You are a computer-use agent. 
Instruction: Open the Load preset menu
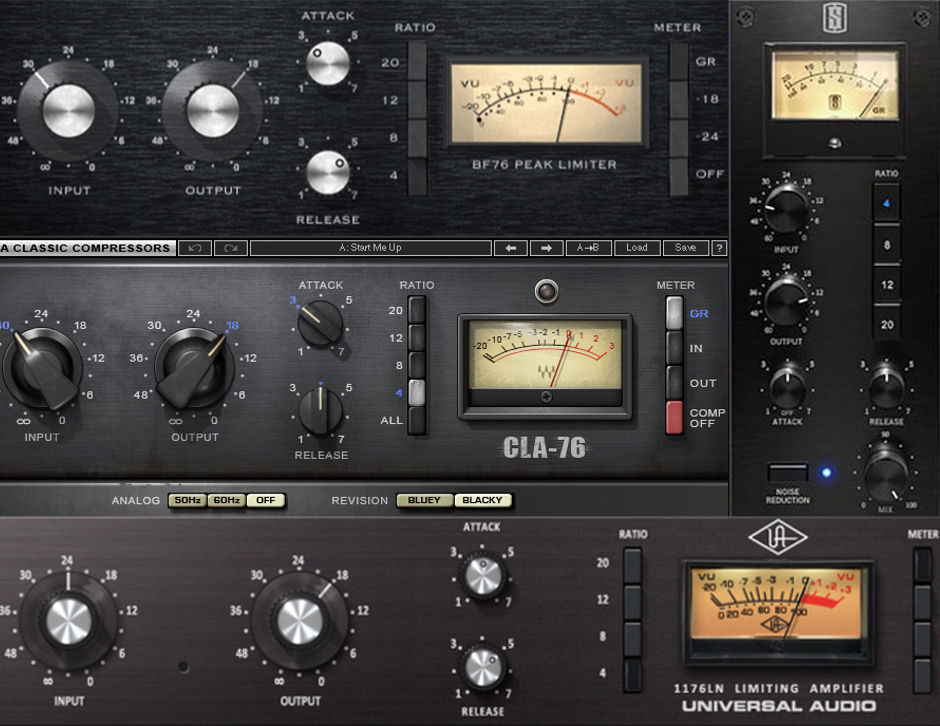click(638, 247)
